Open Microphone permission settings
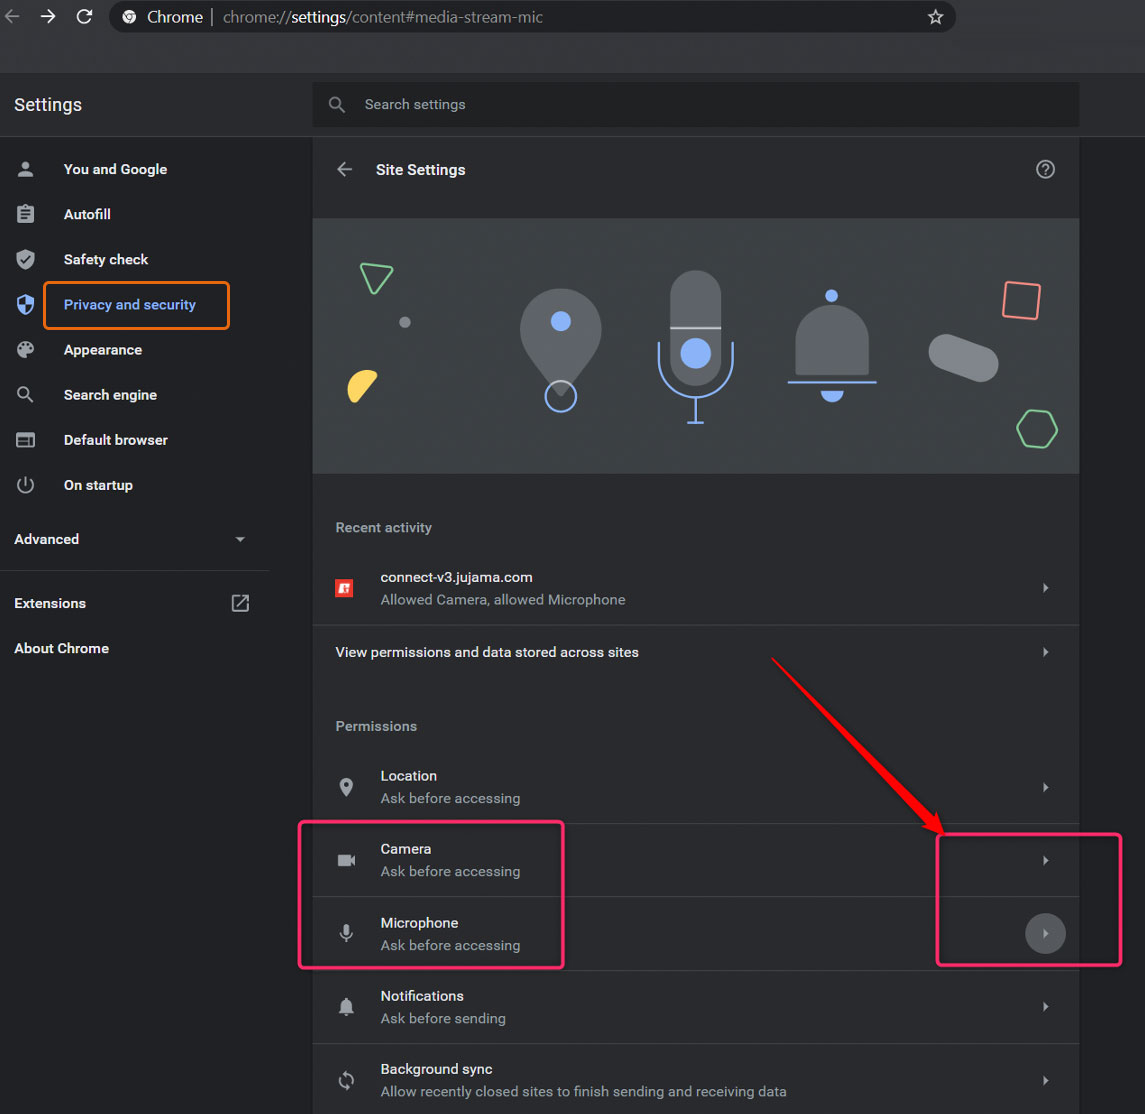 click(696, 934)
